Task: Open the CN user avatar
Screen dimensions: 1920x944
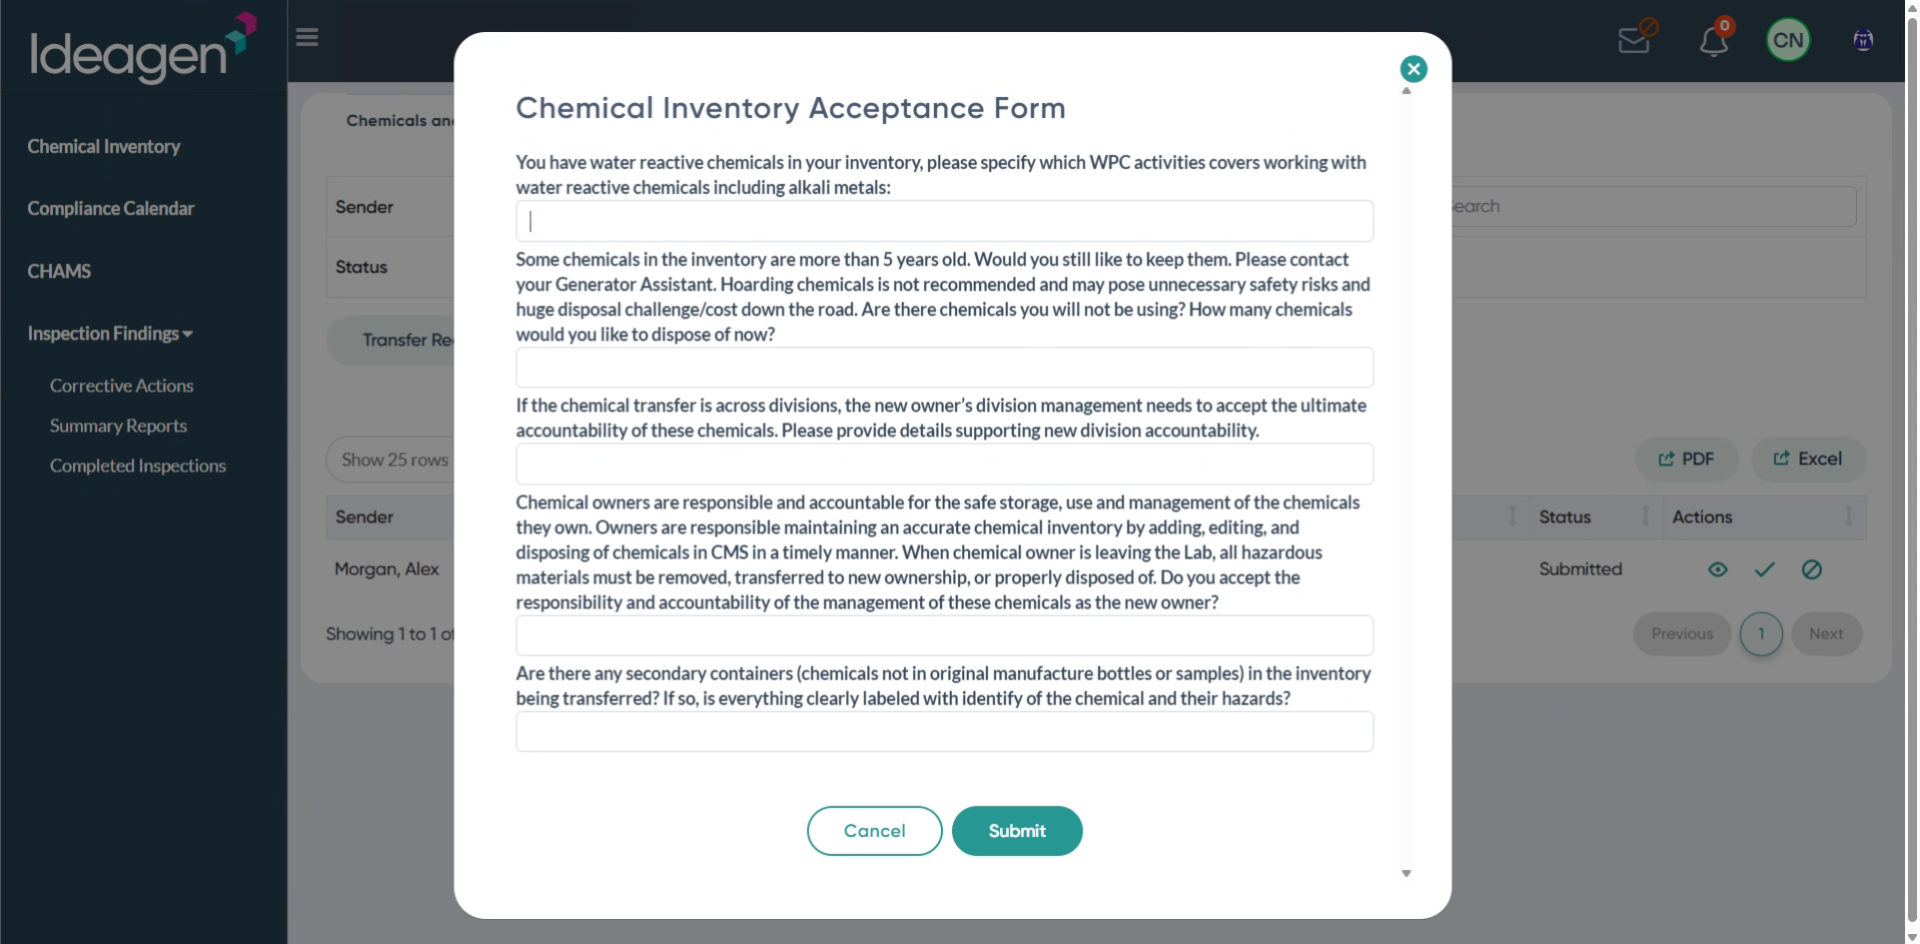Action: (1788, 40)
